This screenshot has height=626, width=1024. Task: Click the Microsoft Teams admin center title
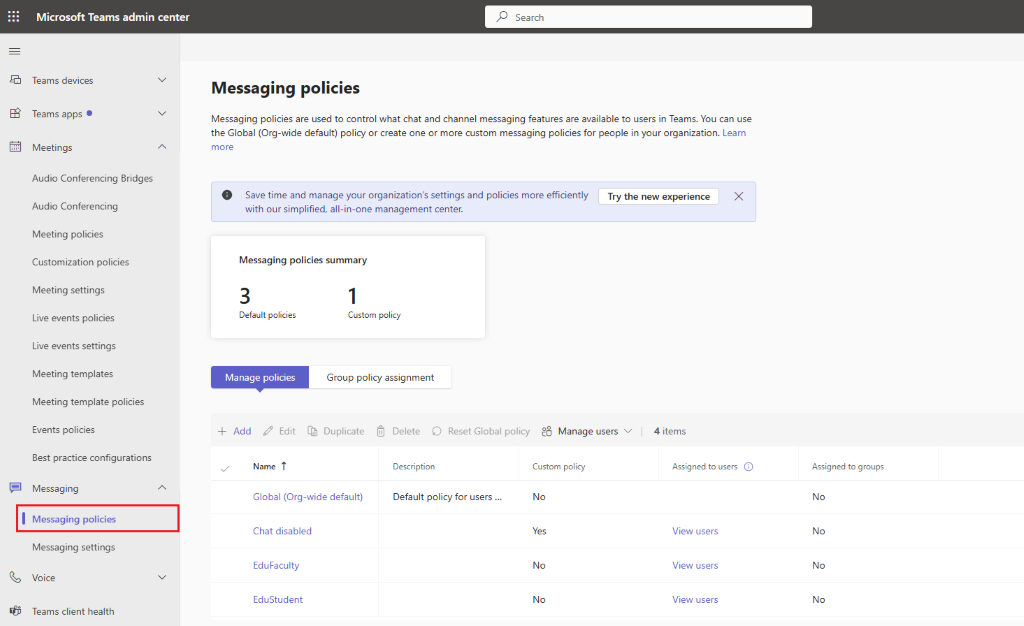(113, 17)
